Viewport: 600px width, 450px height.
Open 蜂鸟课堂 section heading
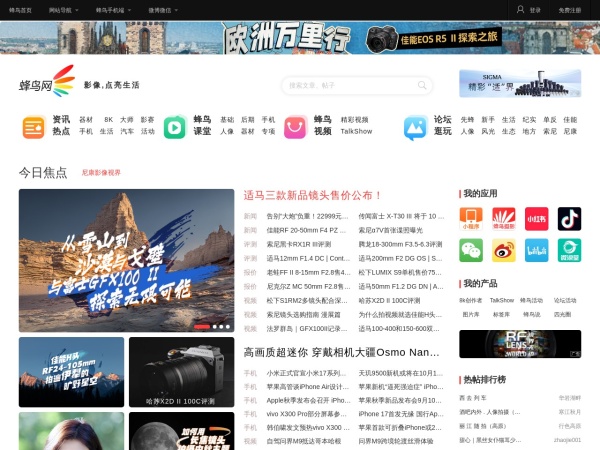(x=202, y=125)
